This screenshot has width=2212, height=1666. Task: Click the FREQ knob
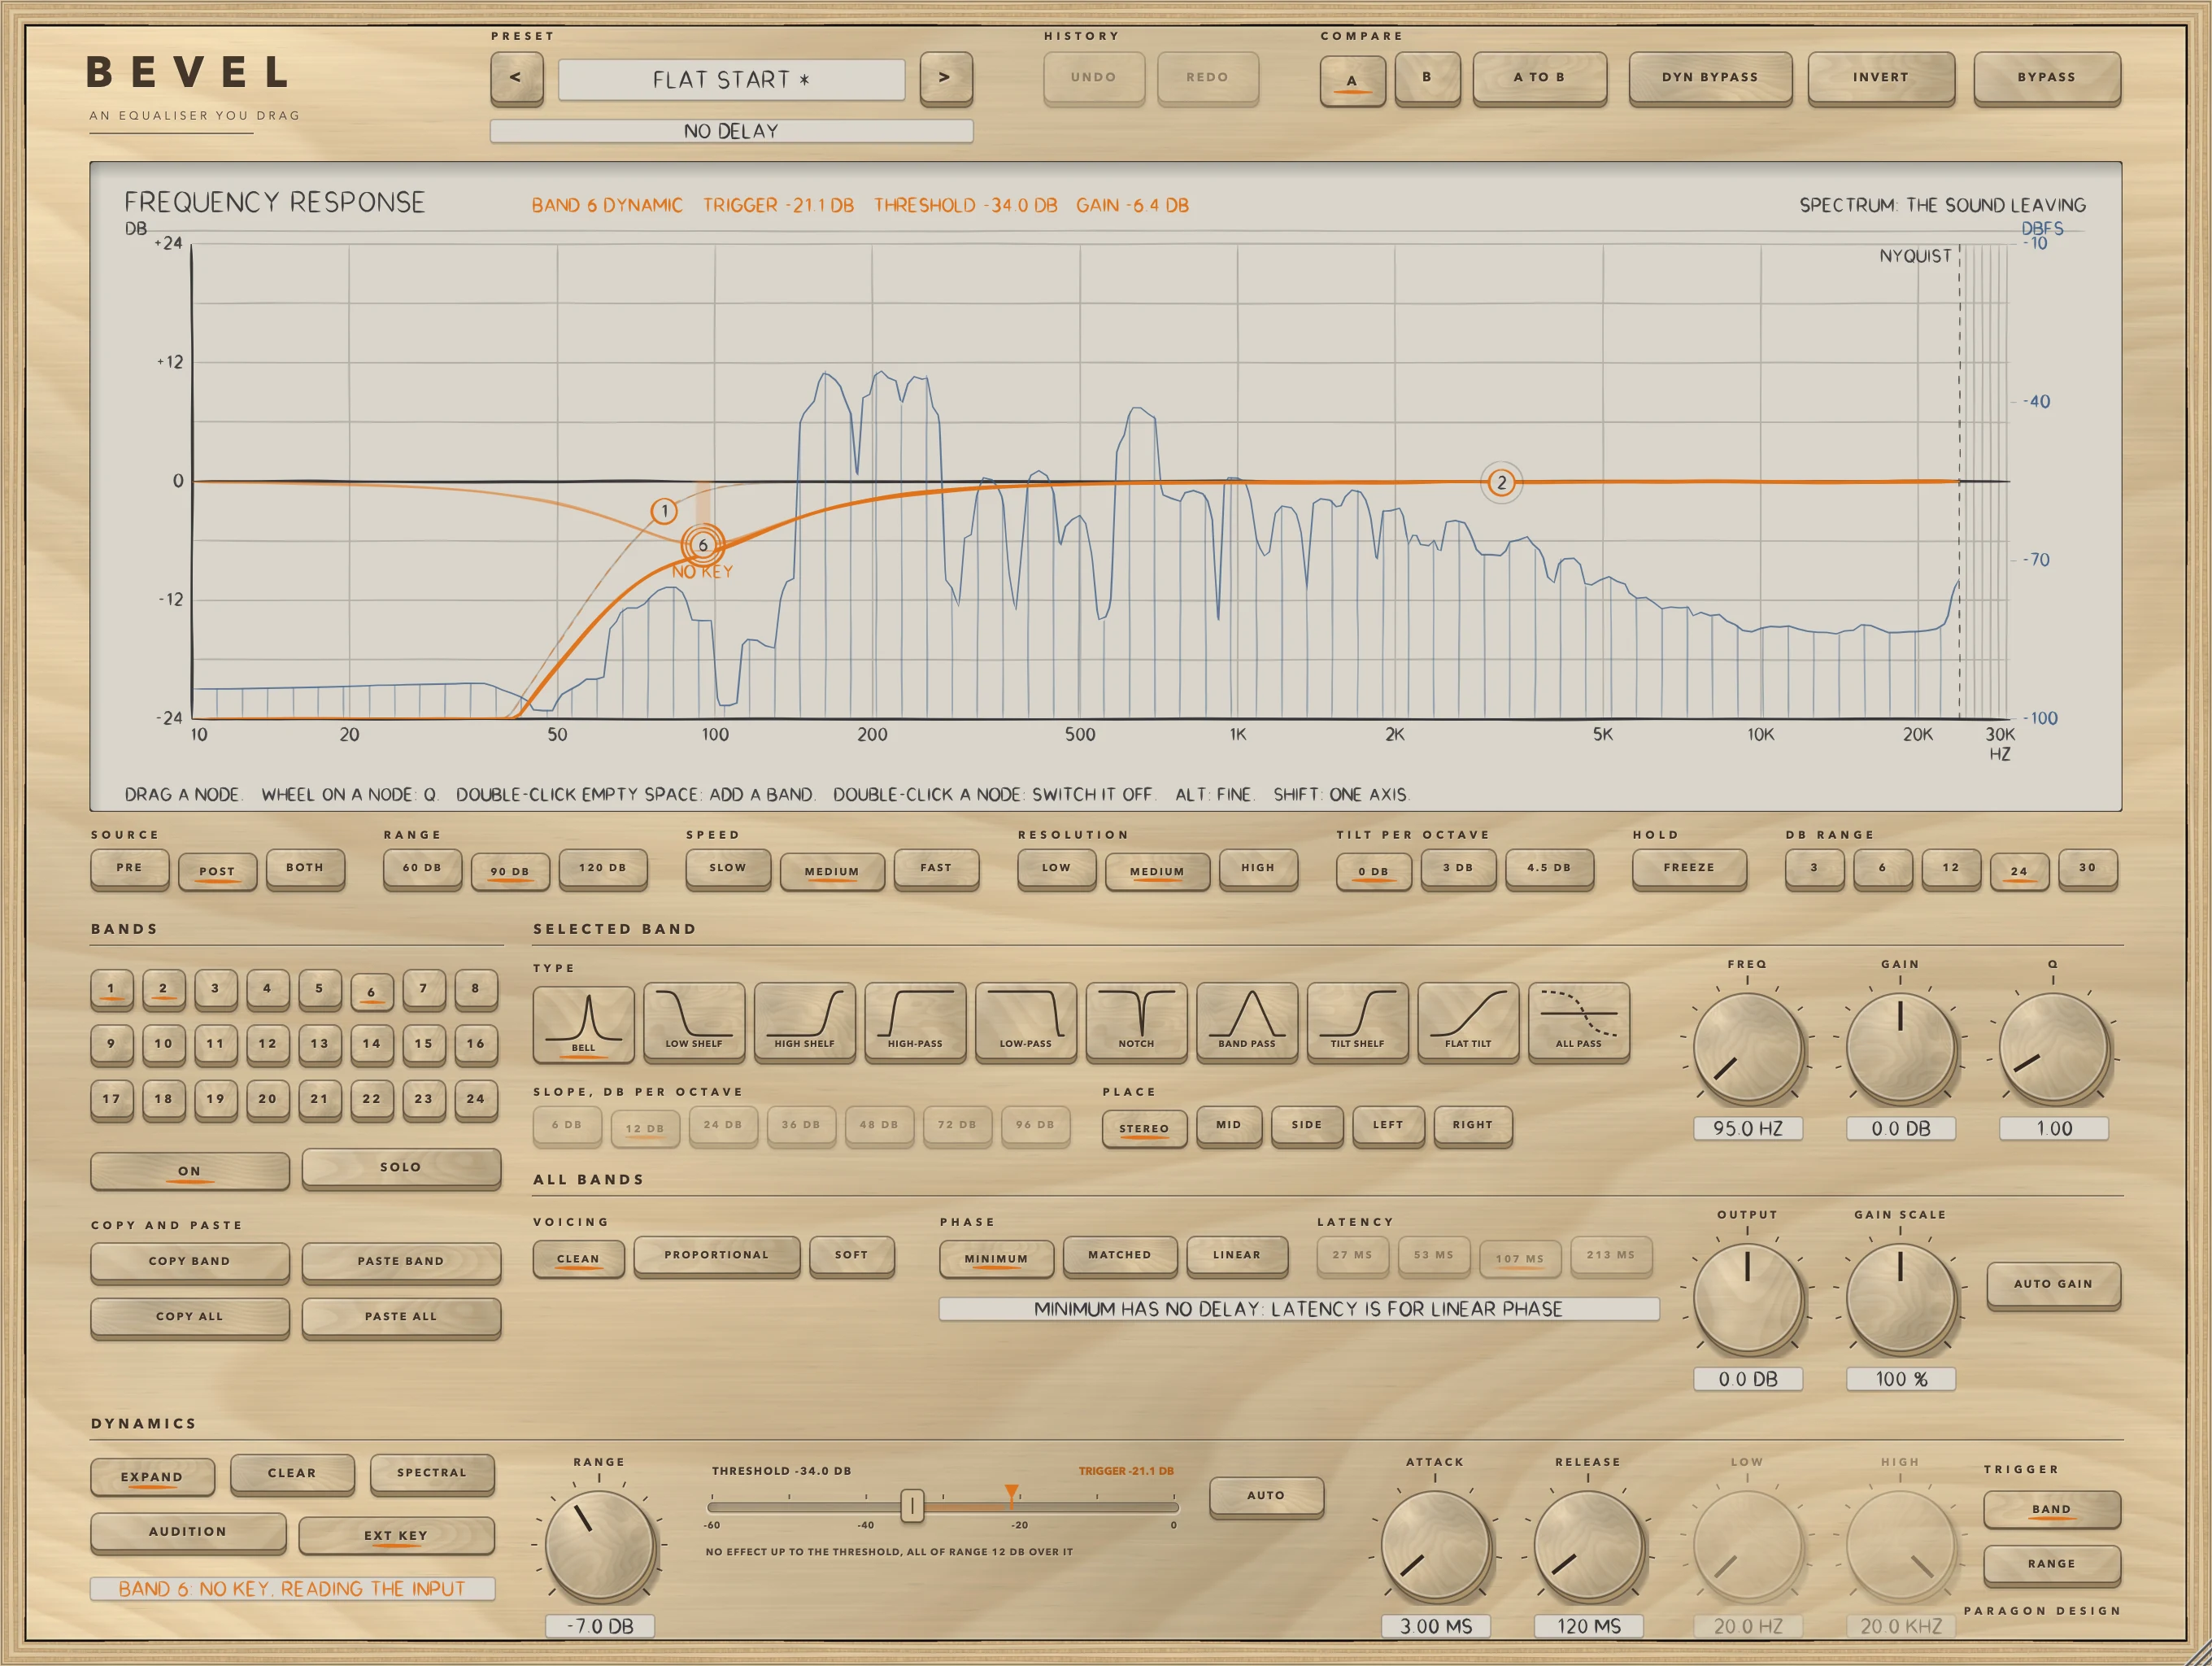click(1747, 1049)
